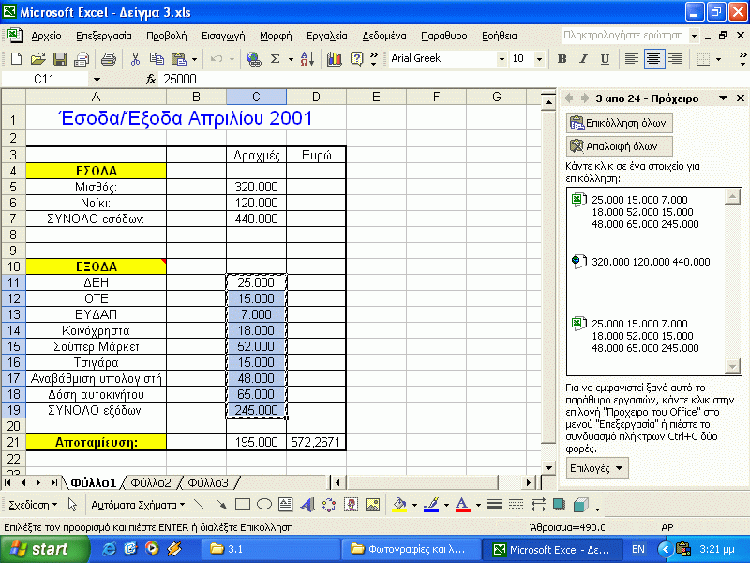The image size is (750, 563).
Task: Copy selection with the Copy icon
Action: click(x=157, y=59)
